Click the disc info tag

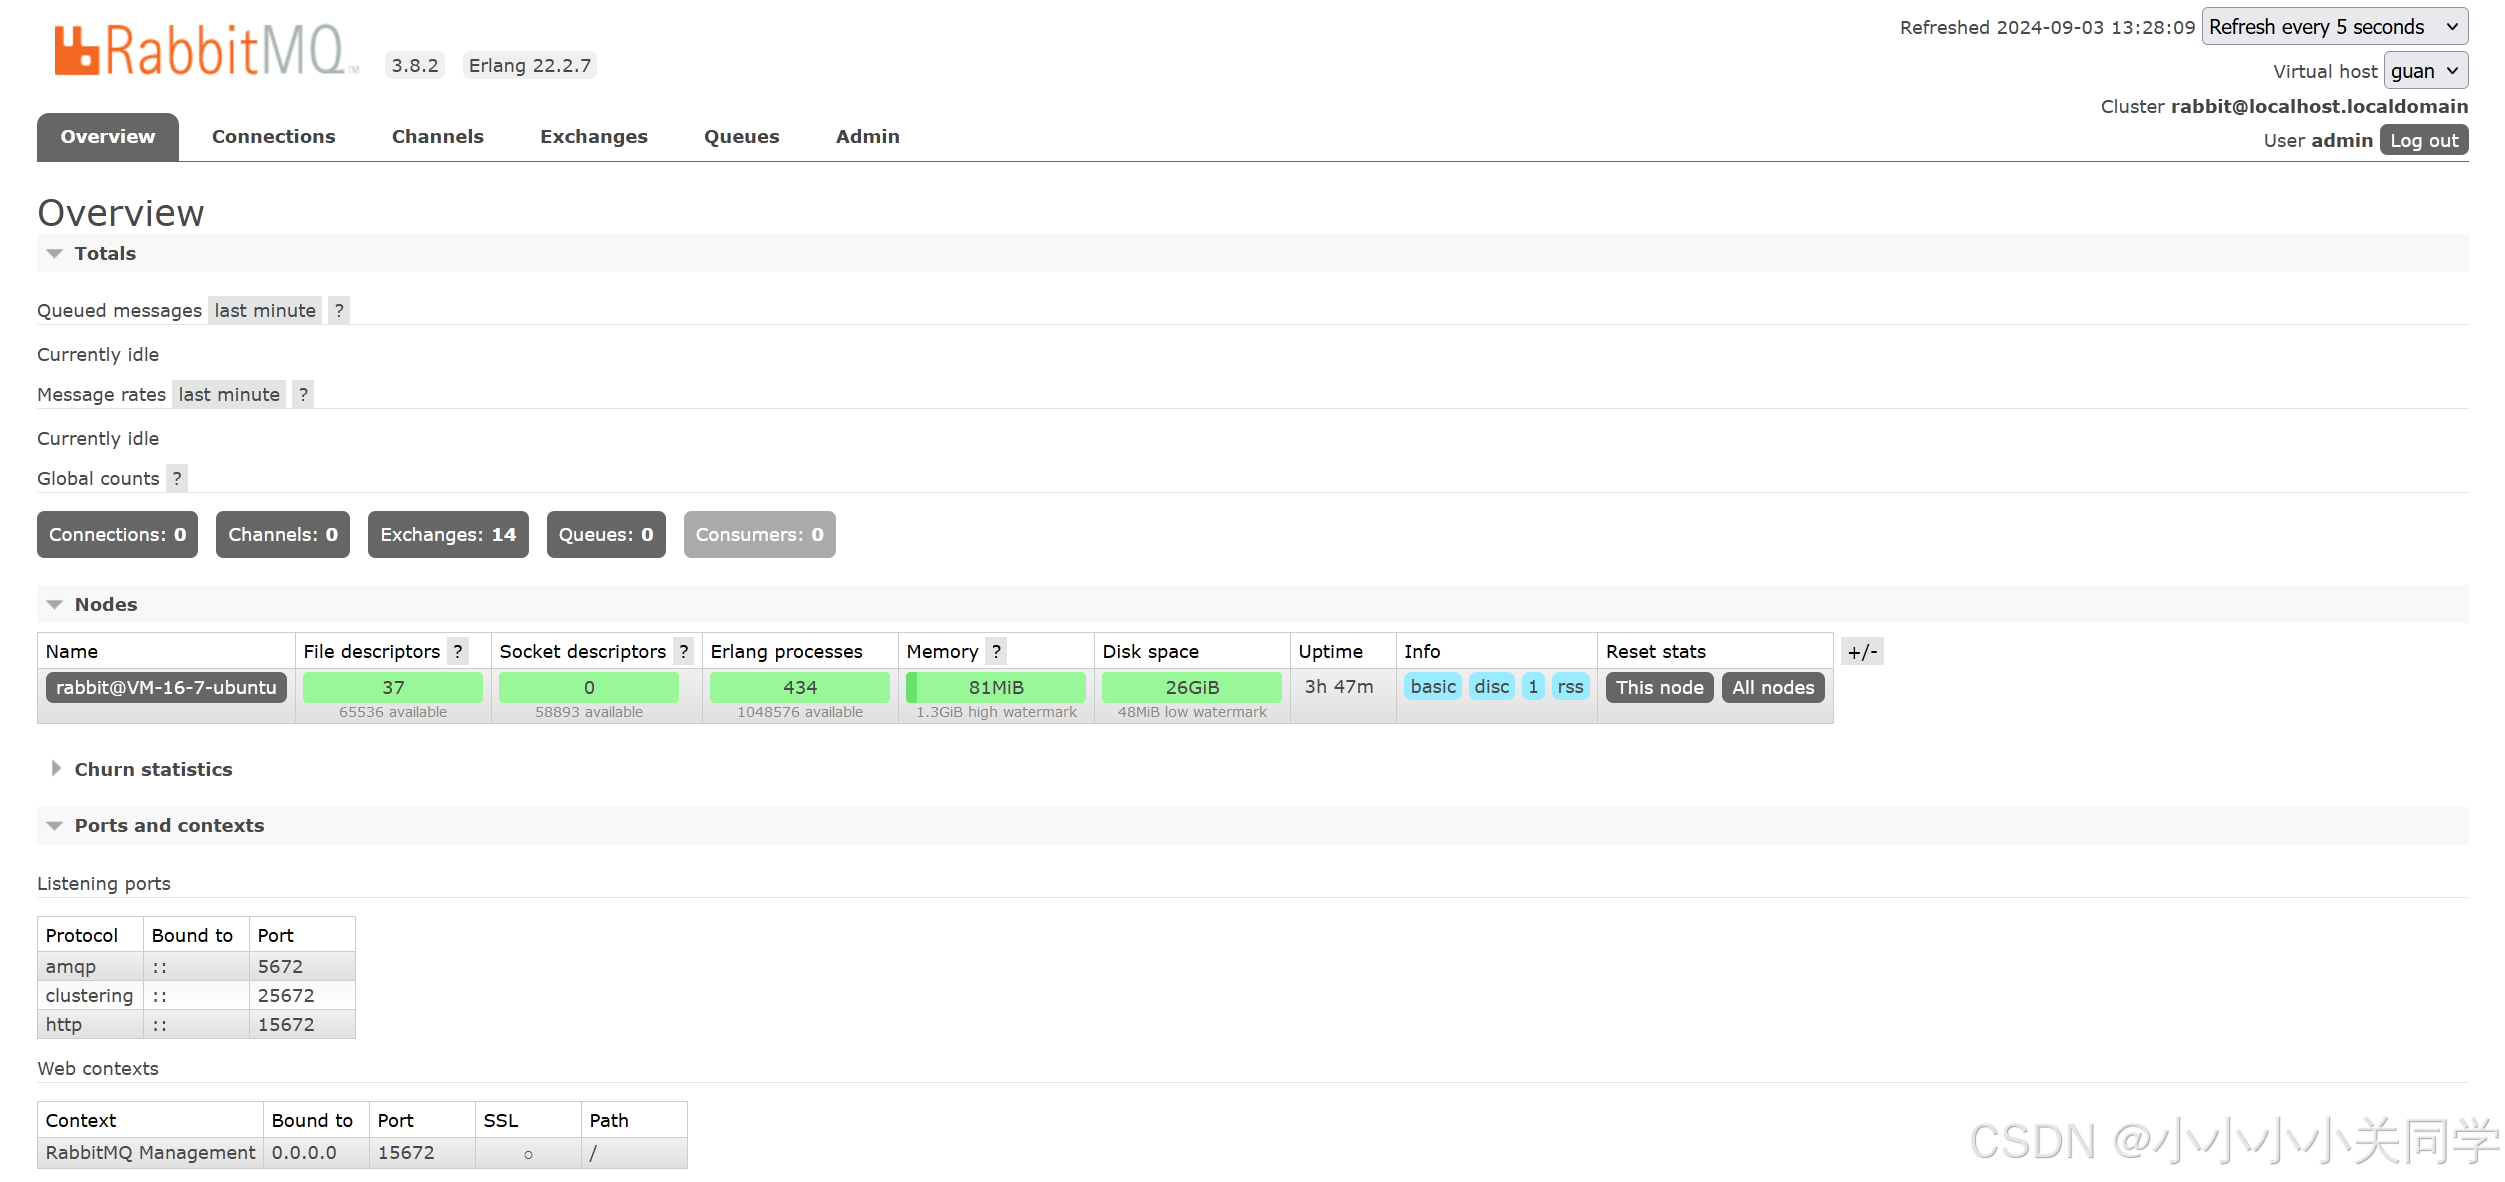(x=1492, y=687)
